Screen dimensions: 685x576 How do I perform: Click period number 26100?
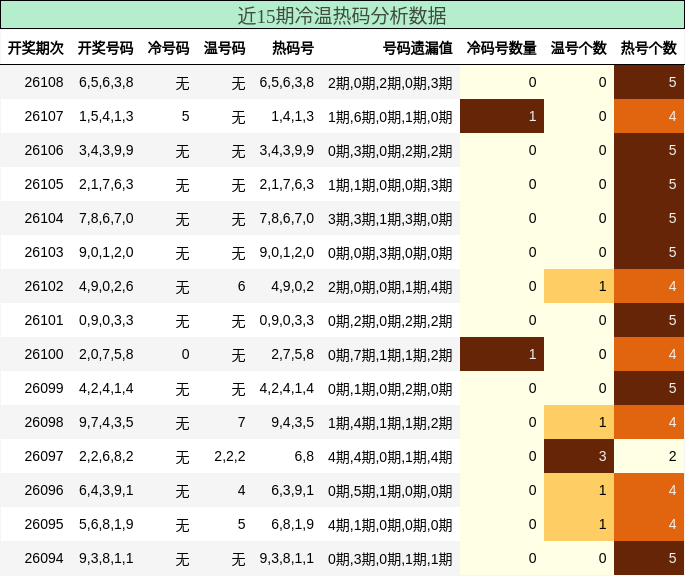click(x=44, y=354)
